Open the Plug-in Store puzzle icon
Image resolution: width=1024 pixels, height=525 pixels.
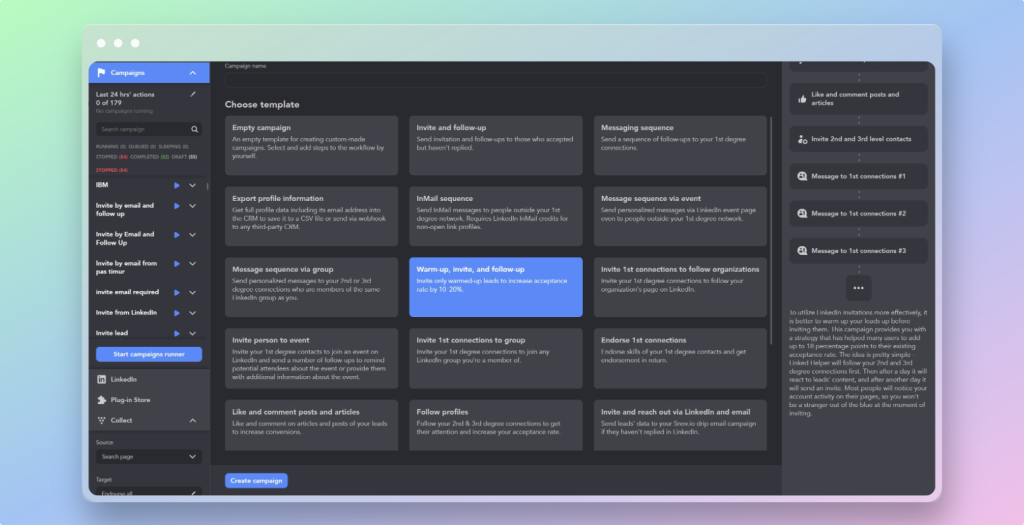click(102, 400)
